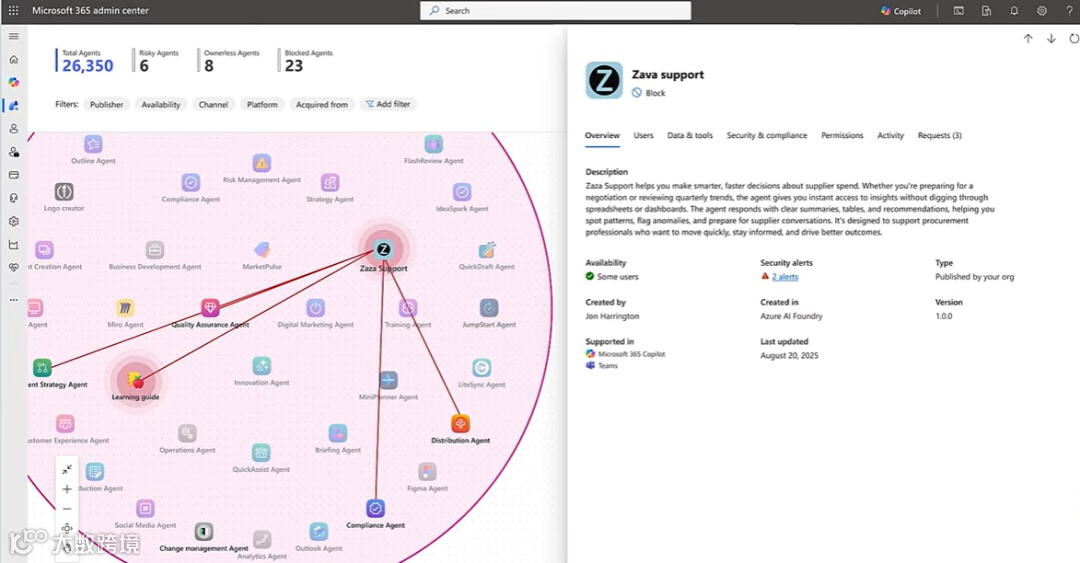This screenshot has width=1080, height=563.
Task: Go to previous agent with up arrow
Action: (x=1028, y=39)
